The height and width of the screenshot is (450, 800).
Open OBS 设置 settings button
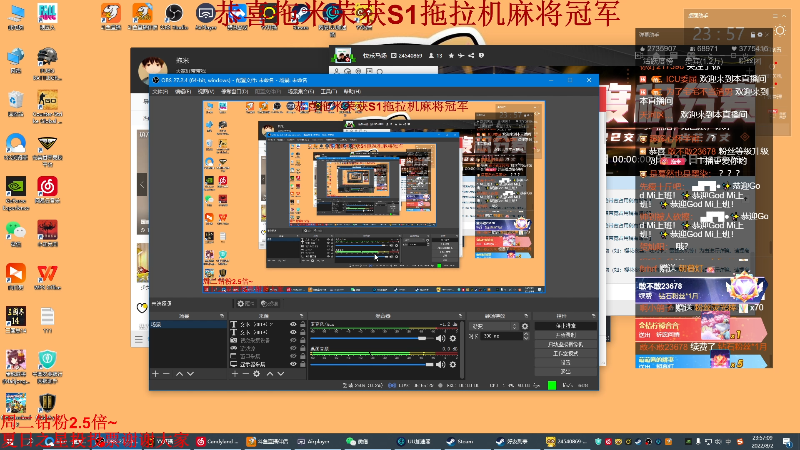pyautogui.click(x=566, y=362)
